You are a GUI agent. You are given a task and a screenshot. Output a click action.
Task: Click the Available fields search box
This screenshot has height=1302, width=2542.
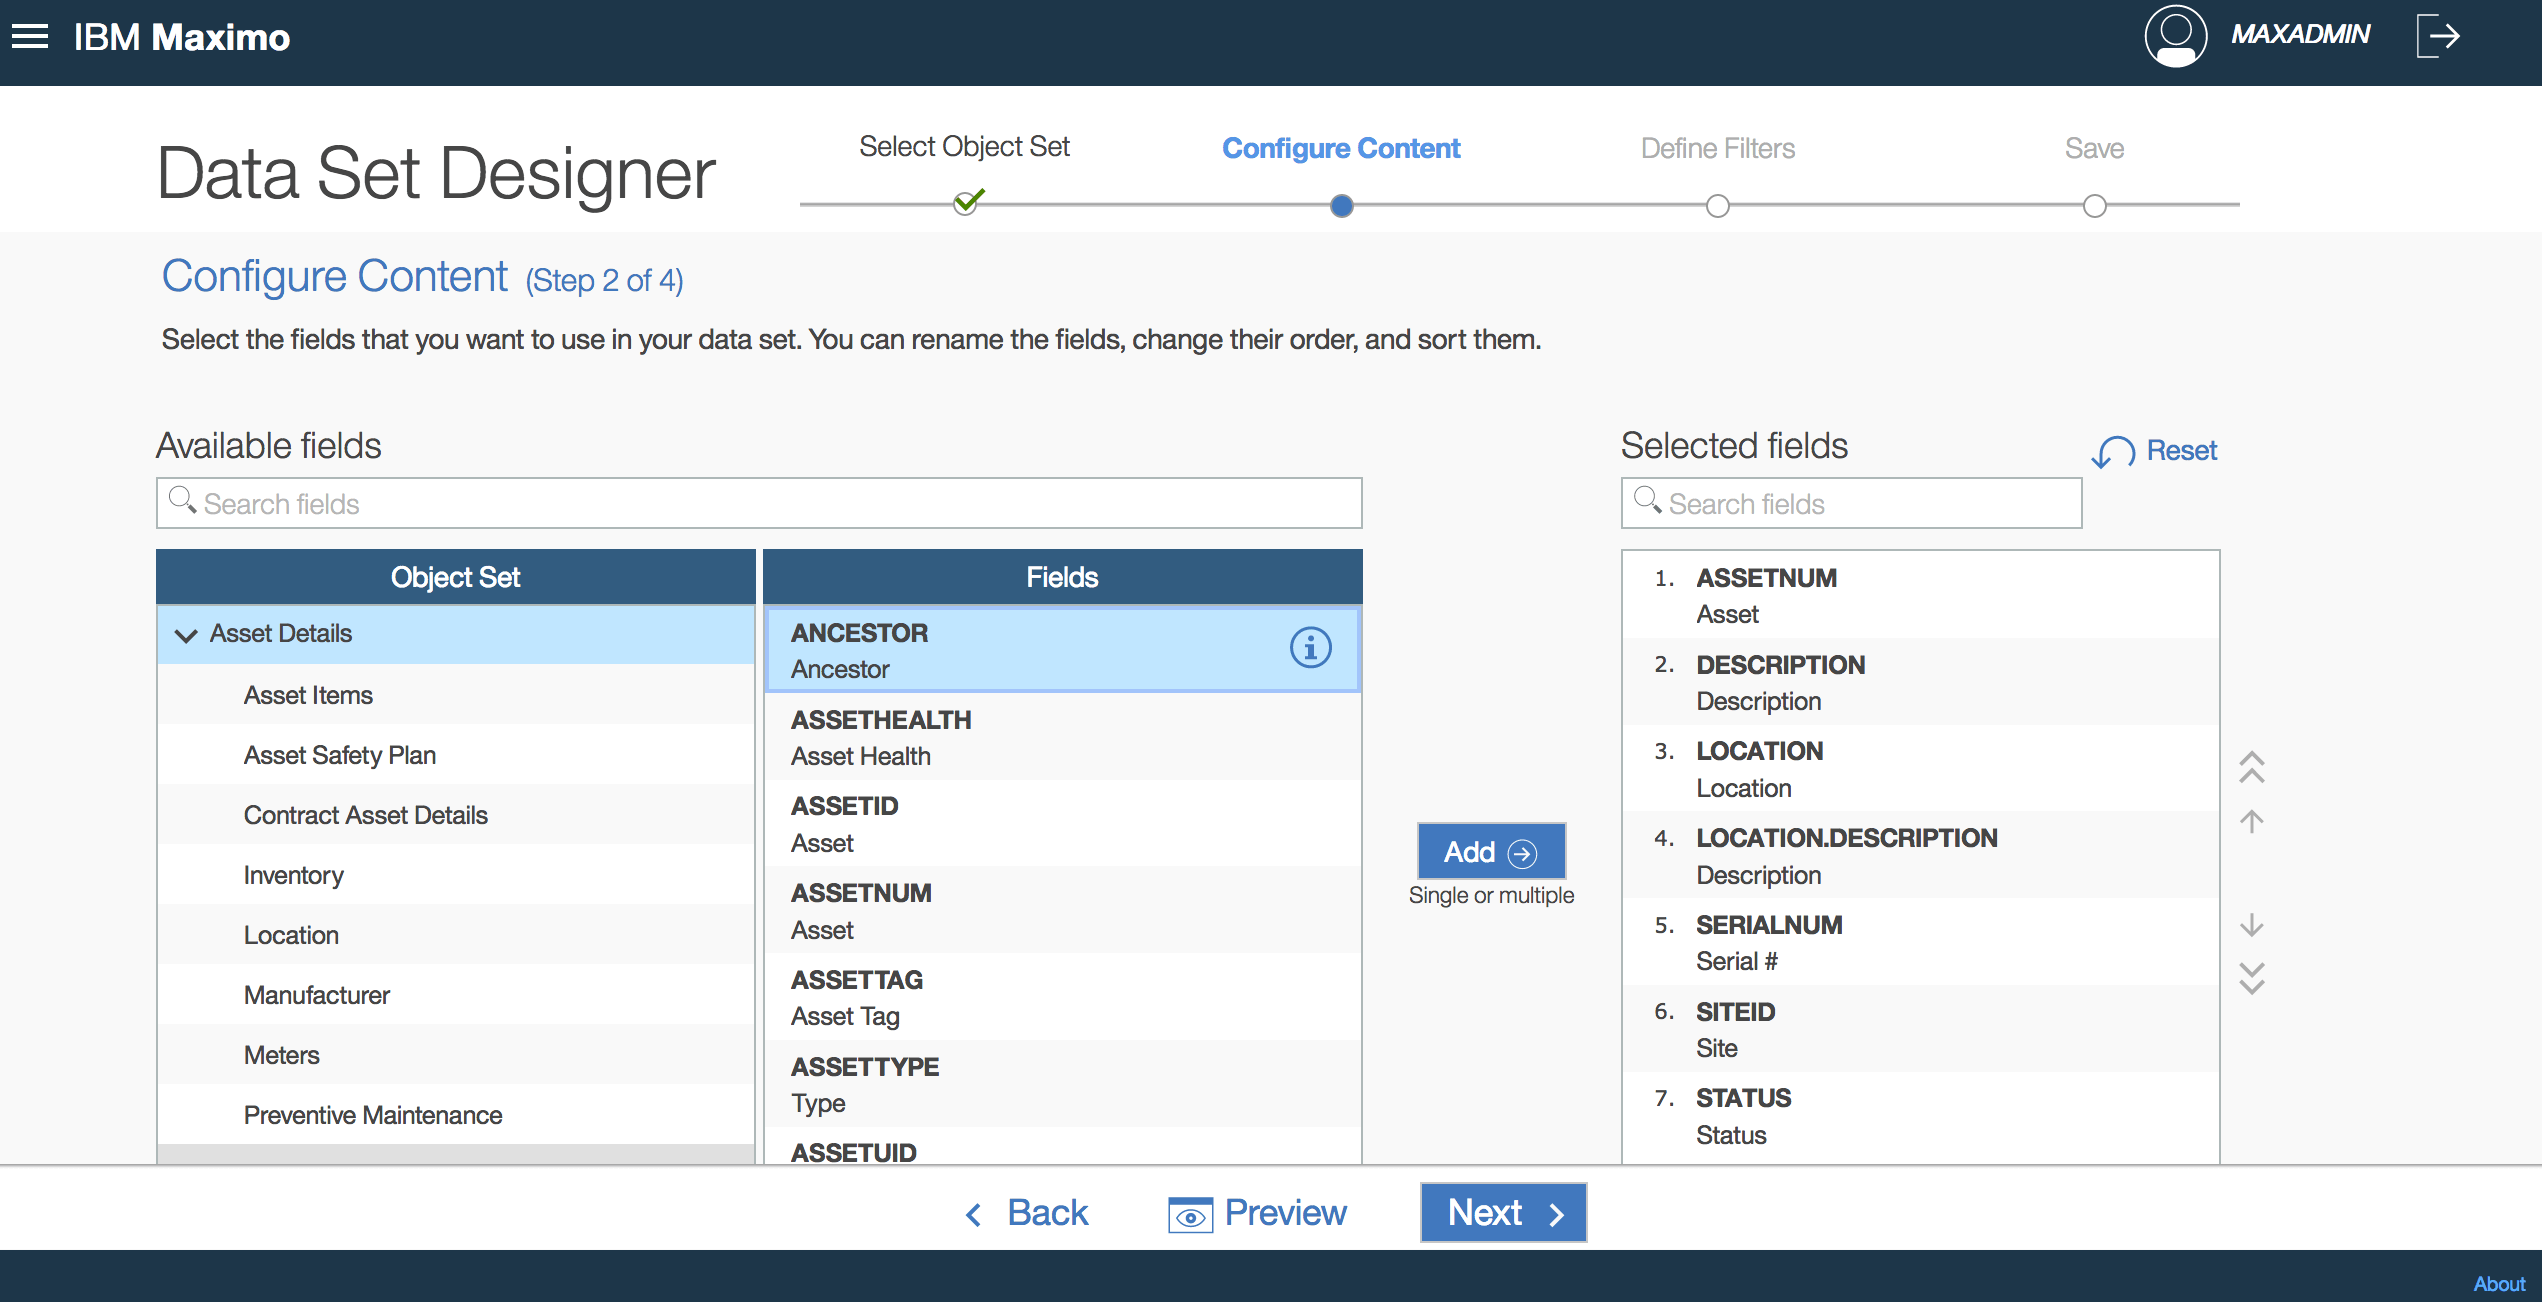point(759,503)
